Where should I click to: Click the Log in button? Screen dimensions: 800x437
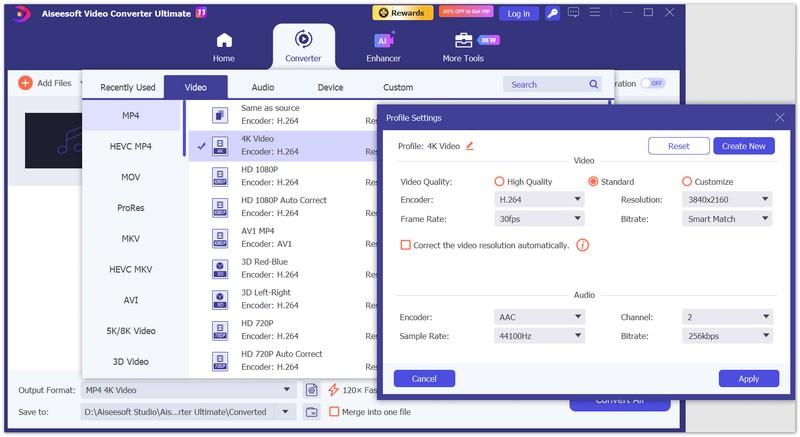pyautogui.click(x=518, y=14)
